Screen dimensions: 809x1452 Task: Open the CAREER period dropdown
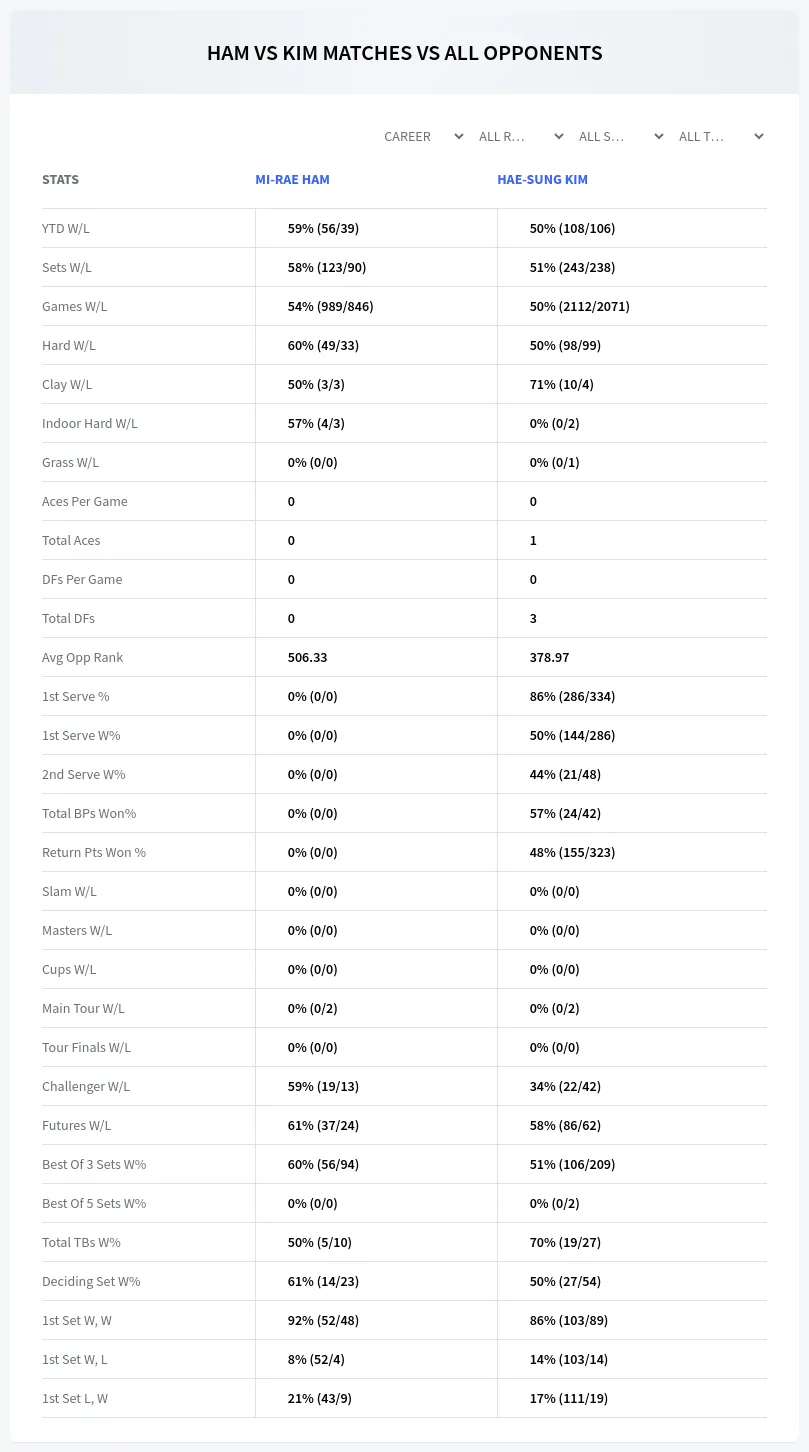pyautogui.click(x=422, y=136)
